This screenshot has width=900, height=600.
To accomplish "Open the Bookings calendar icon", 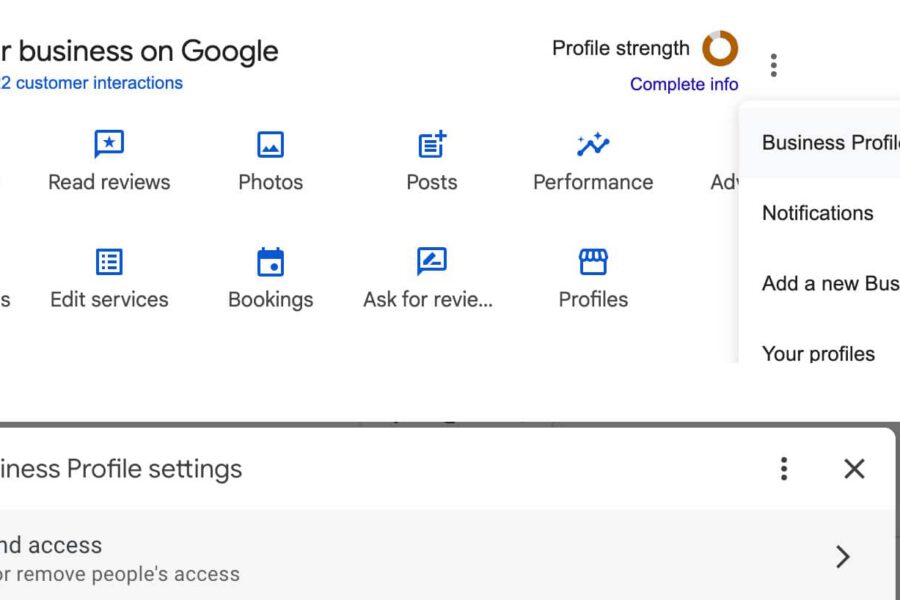I will [270, 262].
